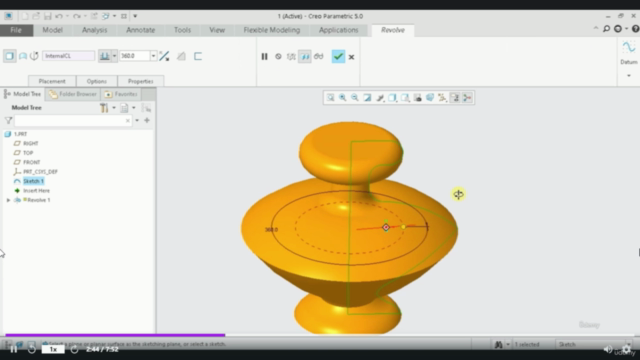Click the Model Tree filter funnel icon

pos(8,120)
